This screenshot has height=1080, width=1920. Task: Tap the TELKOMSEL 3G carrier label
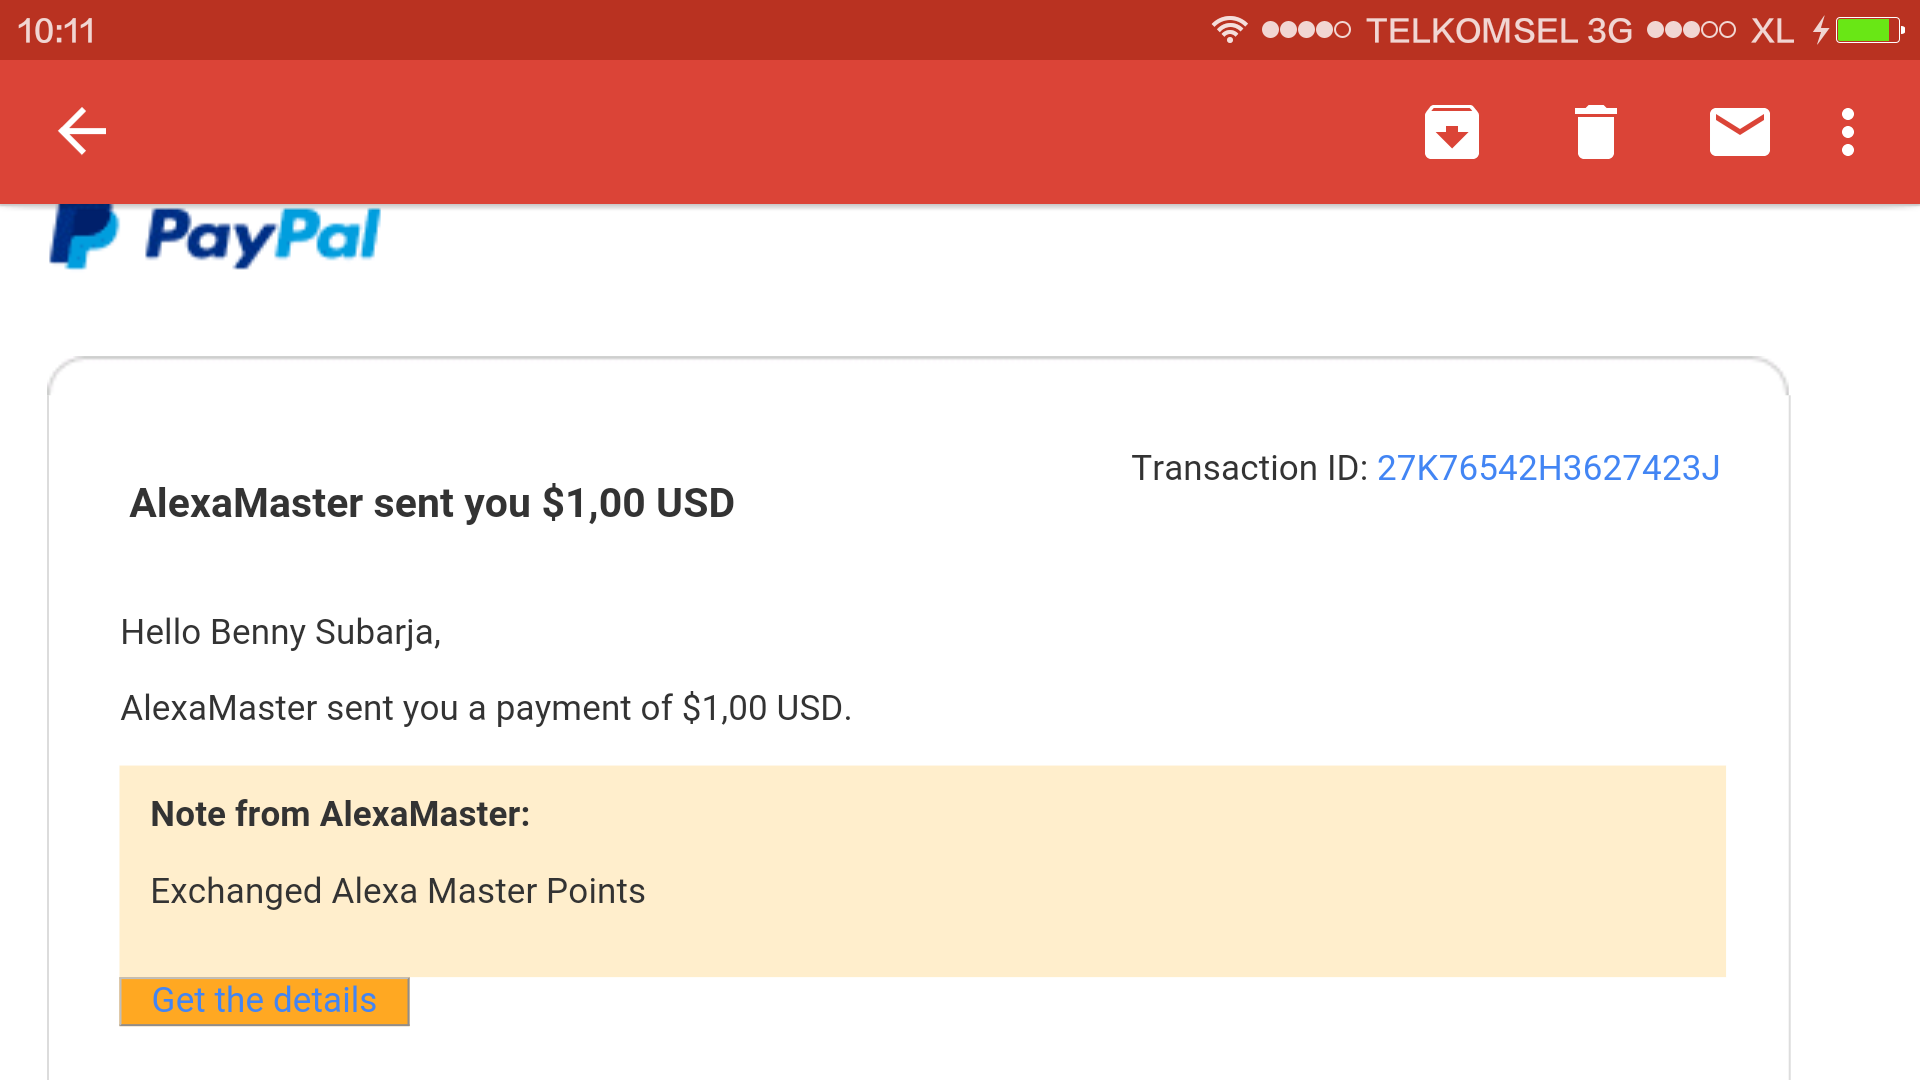[x=1500, y=30]
